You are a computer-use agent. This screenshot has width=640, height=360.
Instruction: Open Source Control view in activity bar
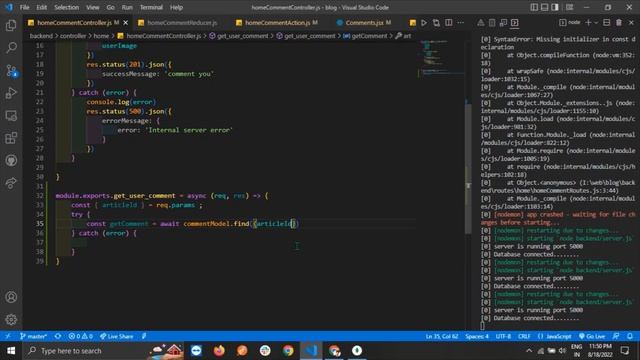[x=11, y=71]
